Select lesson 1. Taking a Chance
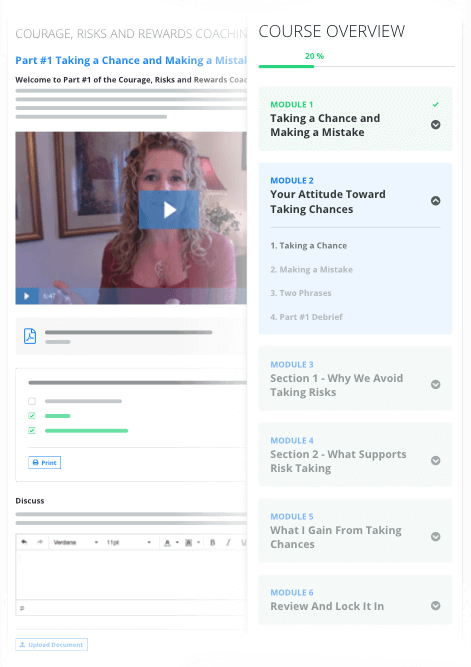The height and width of the screenshot is (667, 471). point(308,245)
